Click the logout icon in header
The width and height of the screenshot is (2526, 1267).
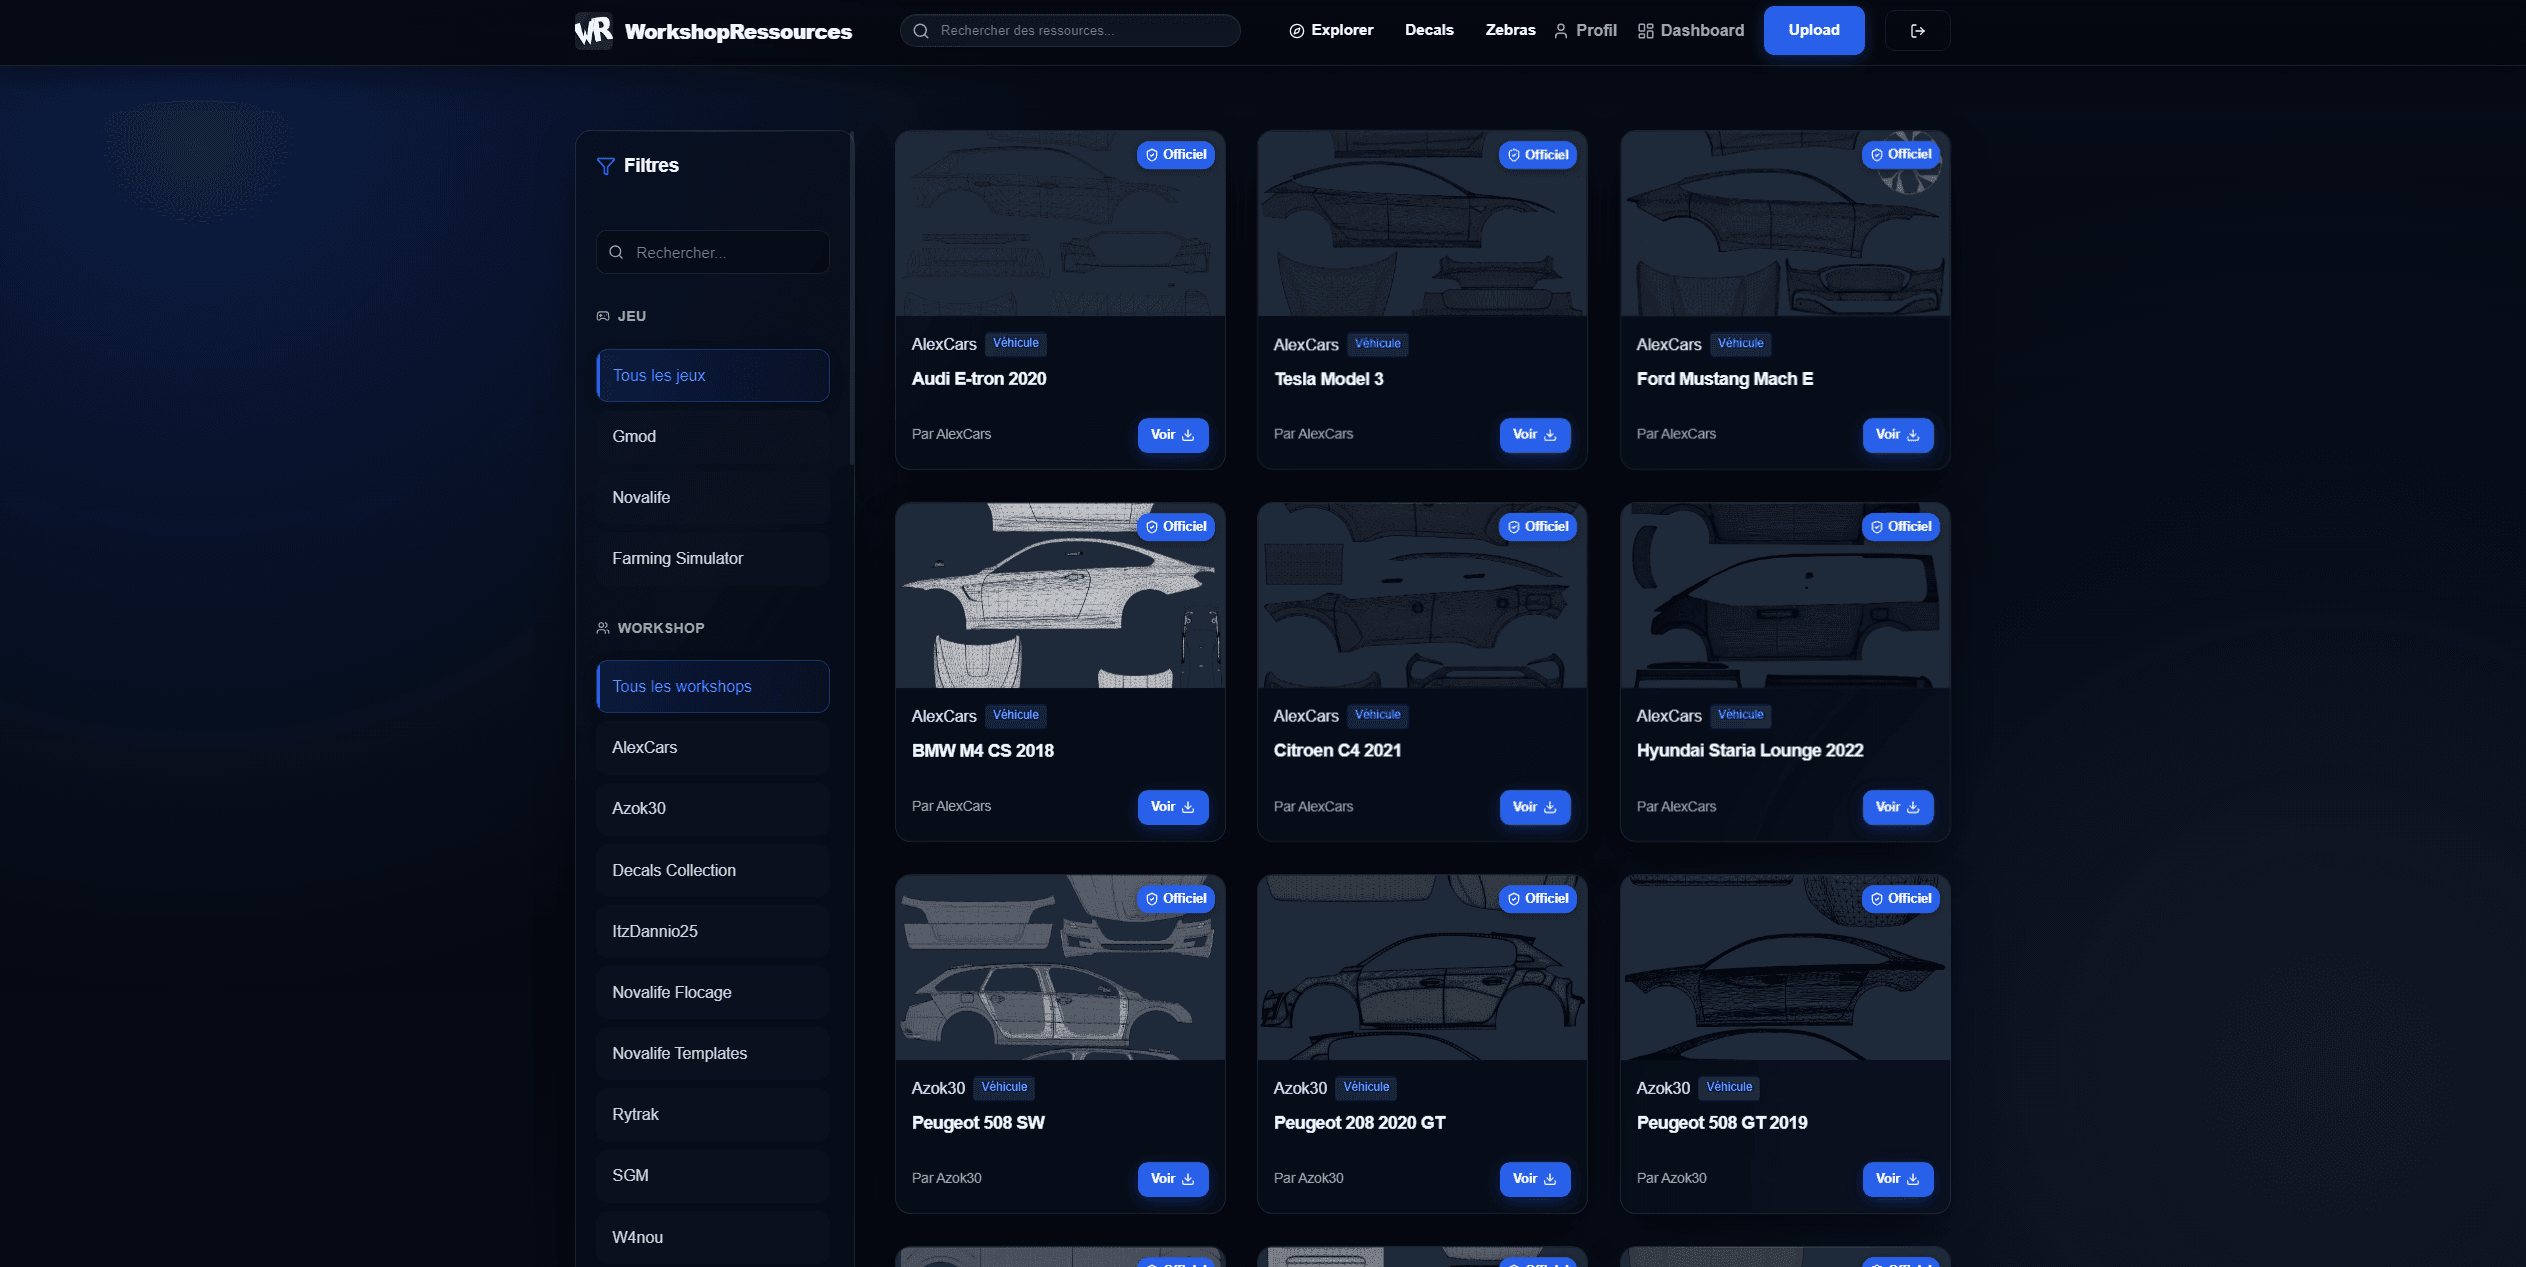click(x=1917, y=31)
